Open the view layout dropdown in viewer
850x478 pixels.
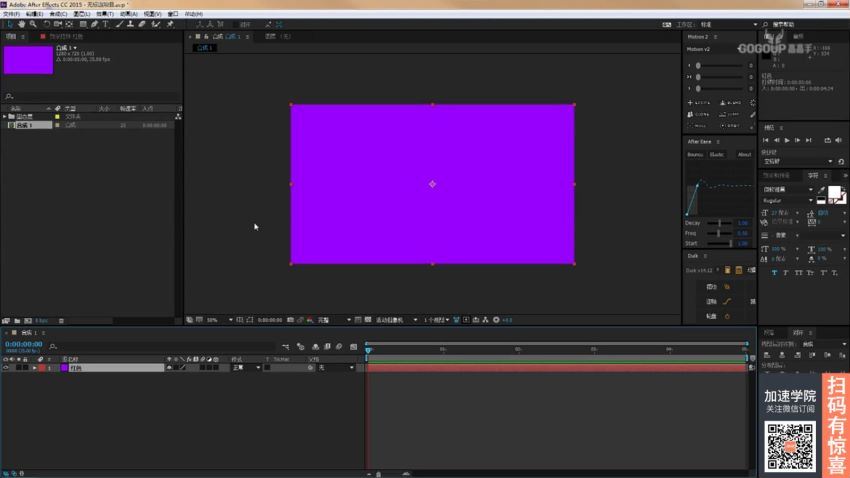coord(436,320)
